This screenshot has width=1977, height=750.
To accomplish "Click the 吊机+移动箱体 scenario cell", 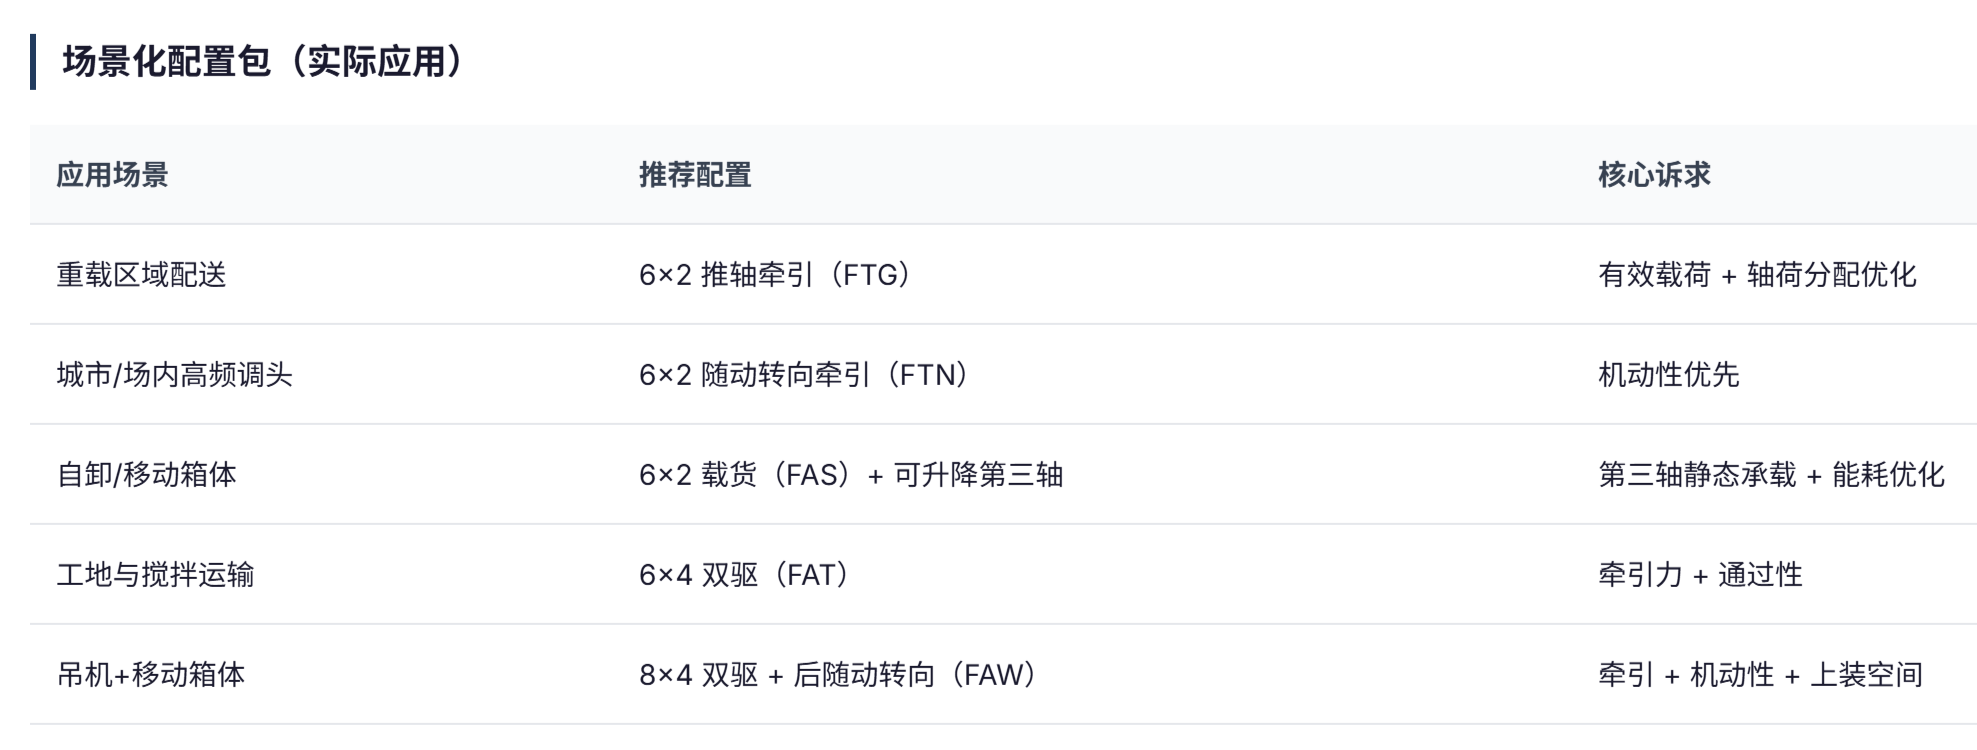I will point(150,675).
